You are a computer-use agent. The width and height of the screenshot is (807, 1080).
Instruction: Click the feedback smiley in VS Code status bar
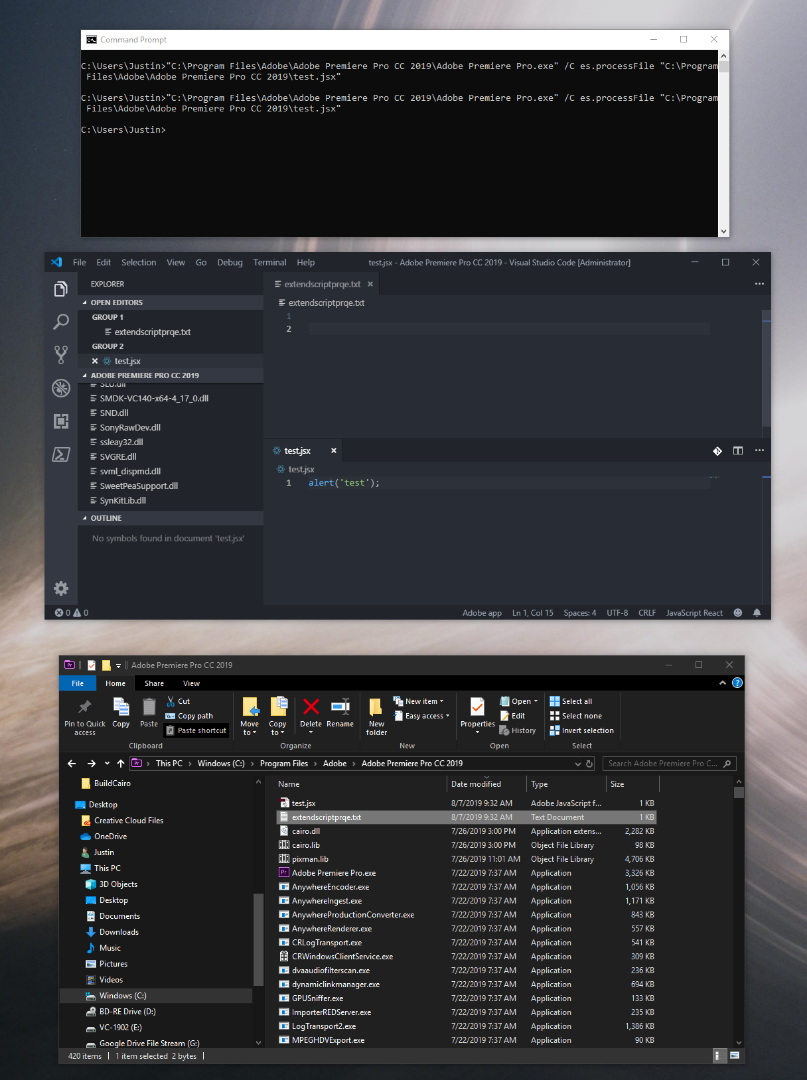tap(737, 612)
